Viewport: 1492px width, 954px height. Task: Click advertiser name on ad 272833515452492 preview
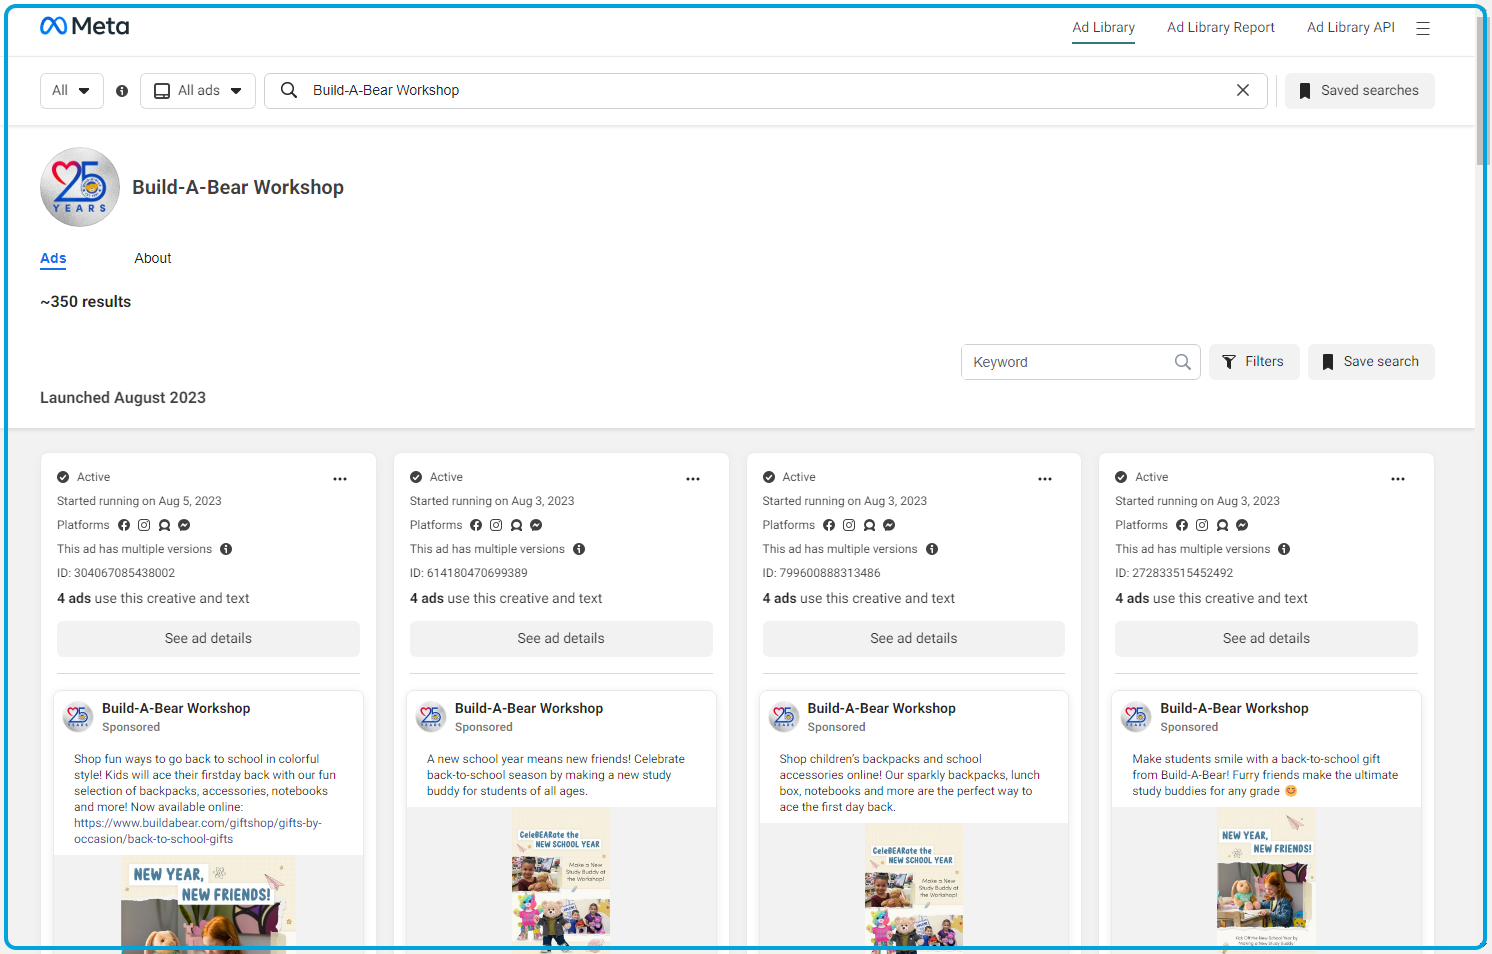pyautogui.click(x=1234, y=708)
